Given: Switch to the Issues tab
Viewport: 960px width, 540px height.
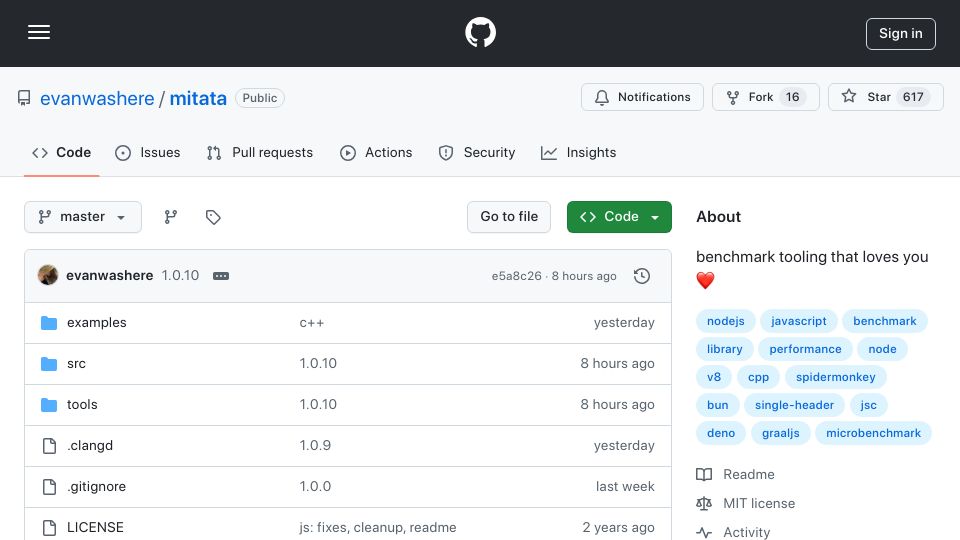Looking at the screenshot, I should 148,152.
